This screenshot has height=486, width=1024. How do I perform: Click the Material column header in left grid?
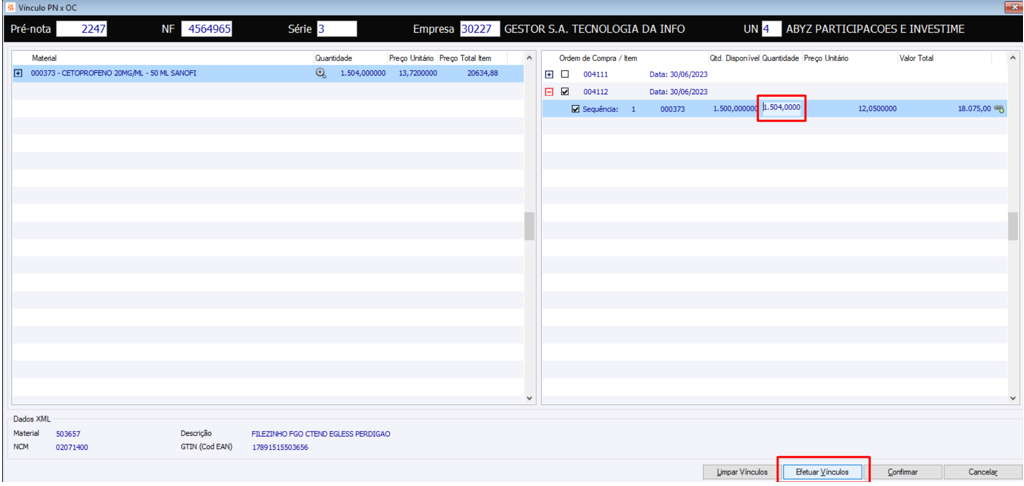pos(163,58)
